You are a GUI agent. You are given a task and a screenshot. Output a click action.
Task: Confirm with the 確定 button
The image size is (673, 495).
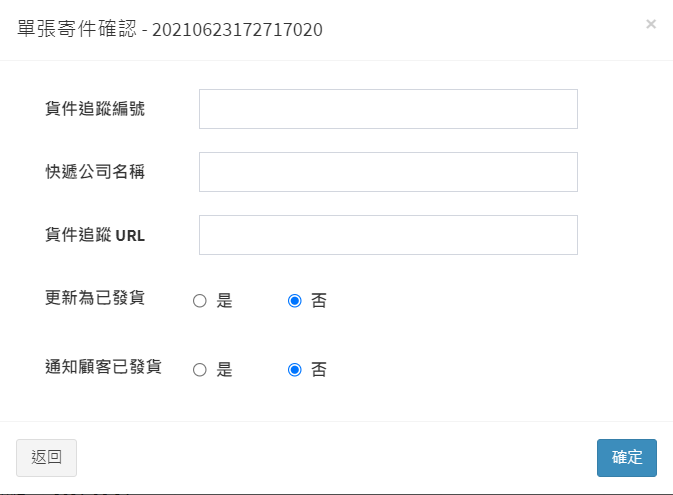pos(626,457)
